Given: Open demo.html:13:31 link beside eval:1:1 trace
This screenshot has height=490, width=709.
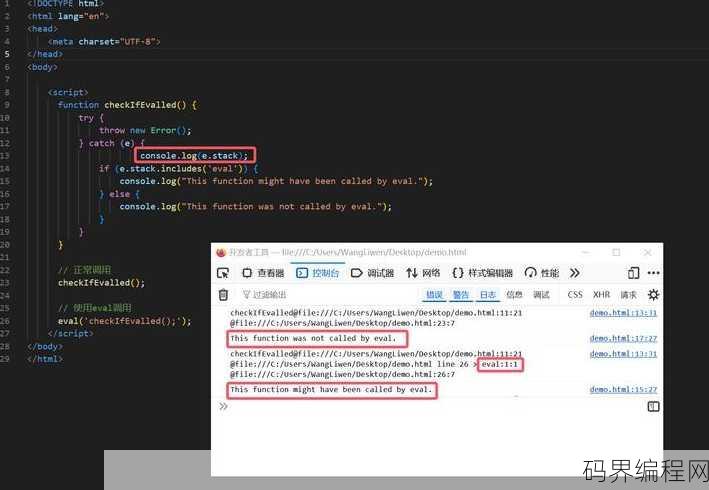Looking at the screenshot, I should point(623,354).
